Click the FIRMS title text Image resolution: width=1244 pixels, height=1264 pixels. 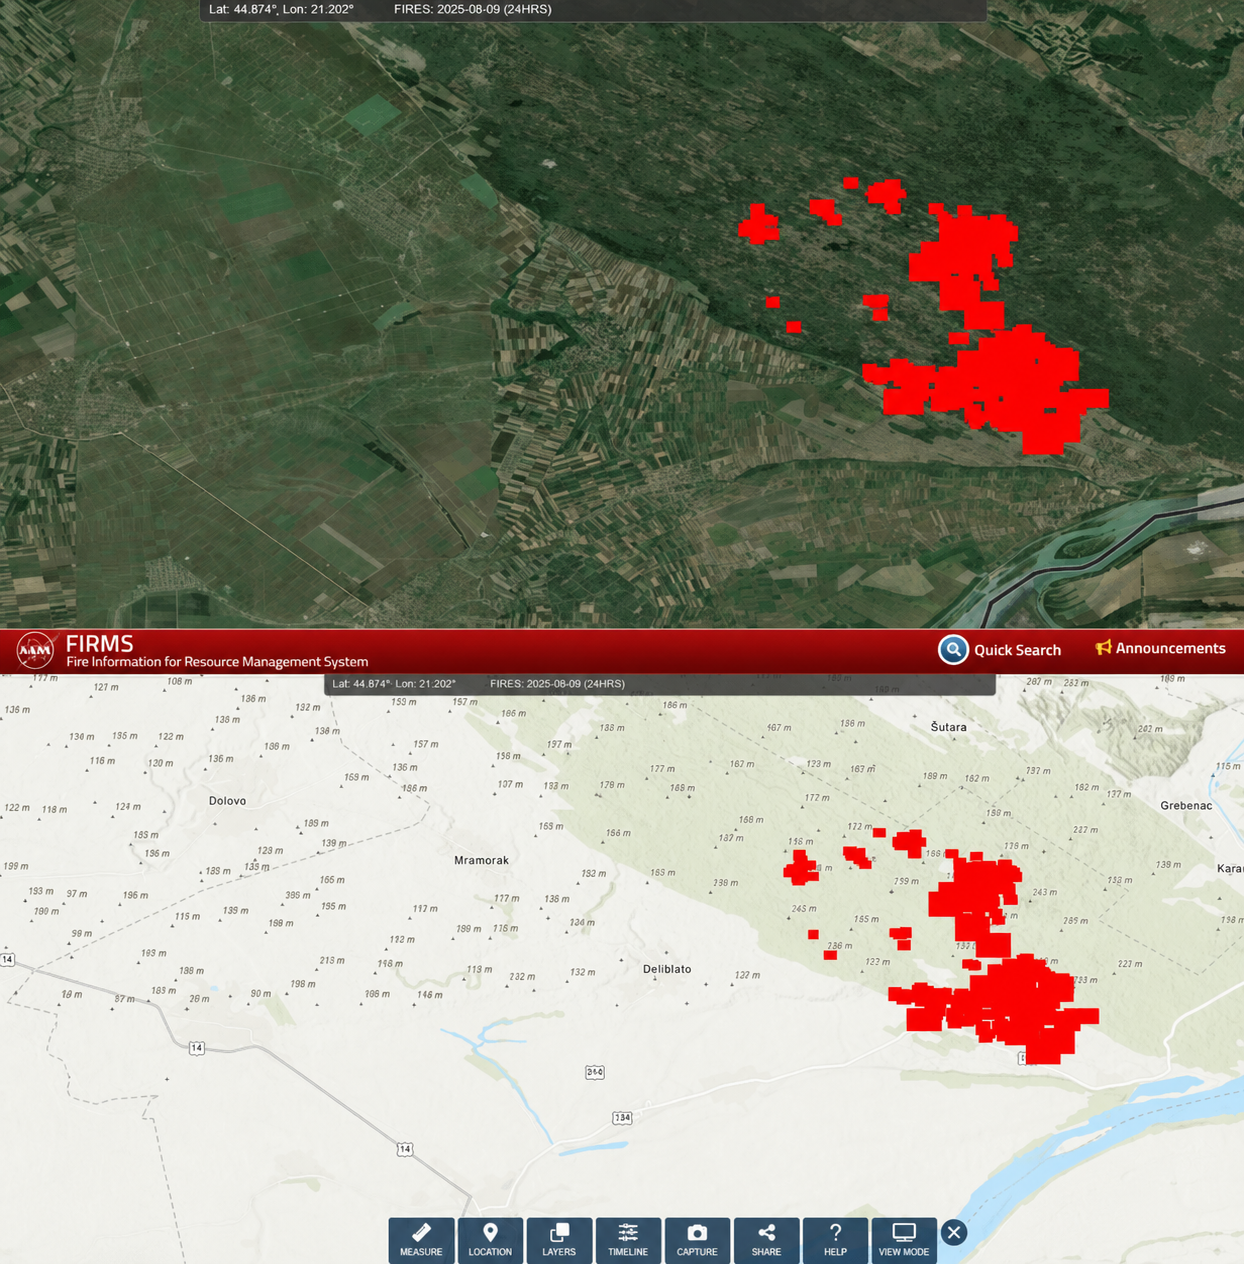pos(99,643)
